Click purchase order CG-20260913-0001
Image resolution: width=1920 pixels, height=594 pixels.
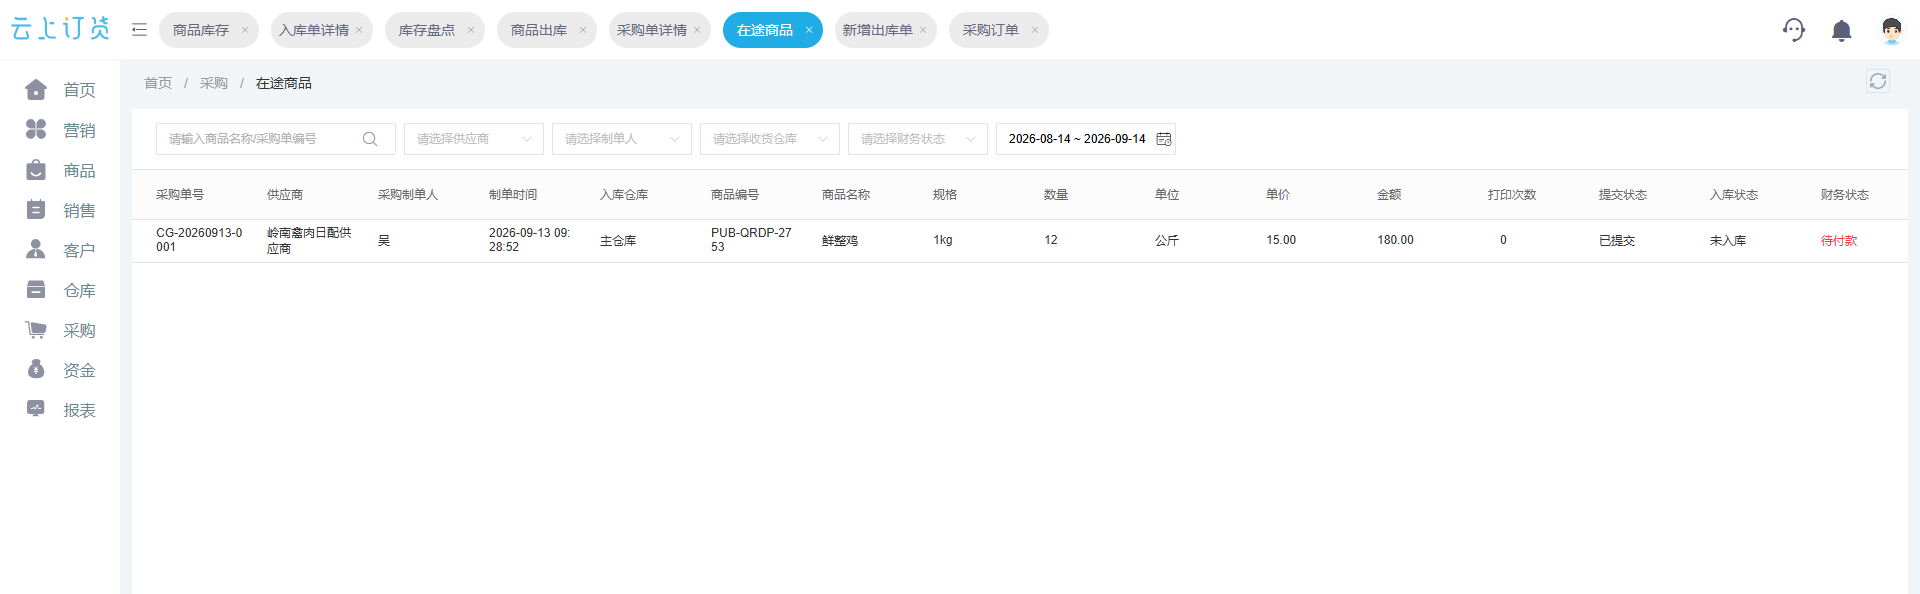pos(199,240)
